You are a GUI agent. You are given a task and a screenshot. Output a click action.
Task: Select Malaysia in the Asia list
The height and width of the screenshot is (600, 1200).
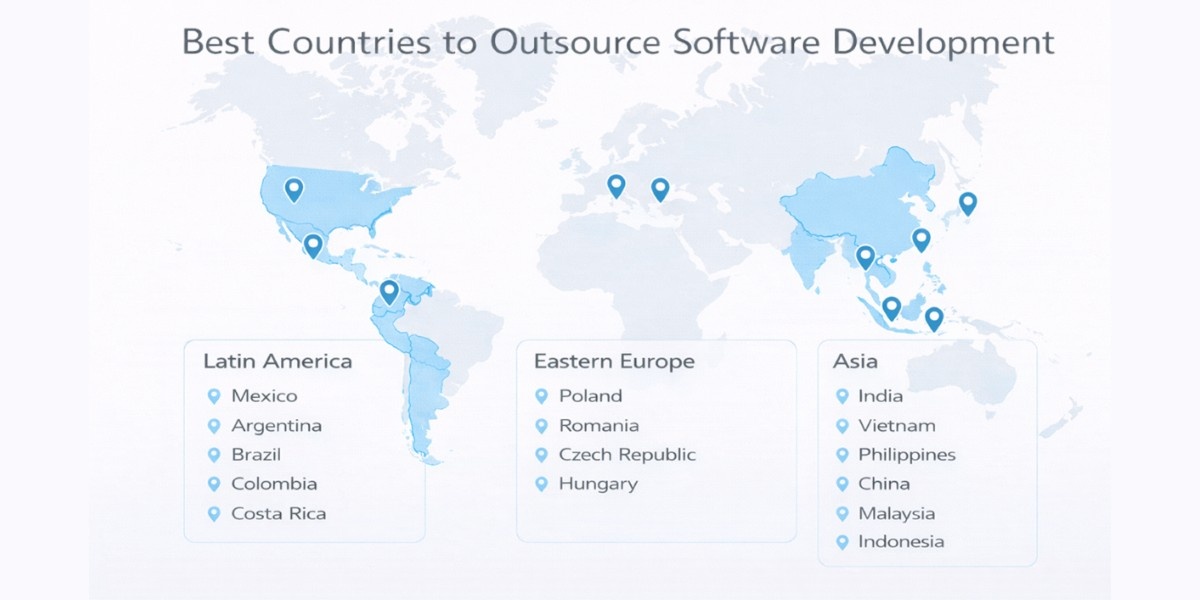coord(898,513)
